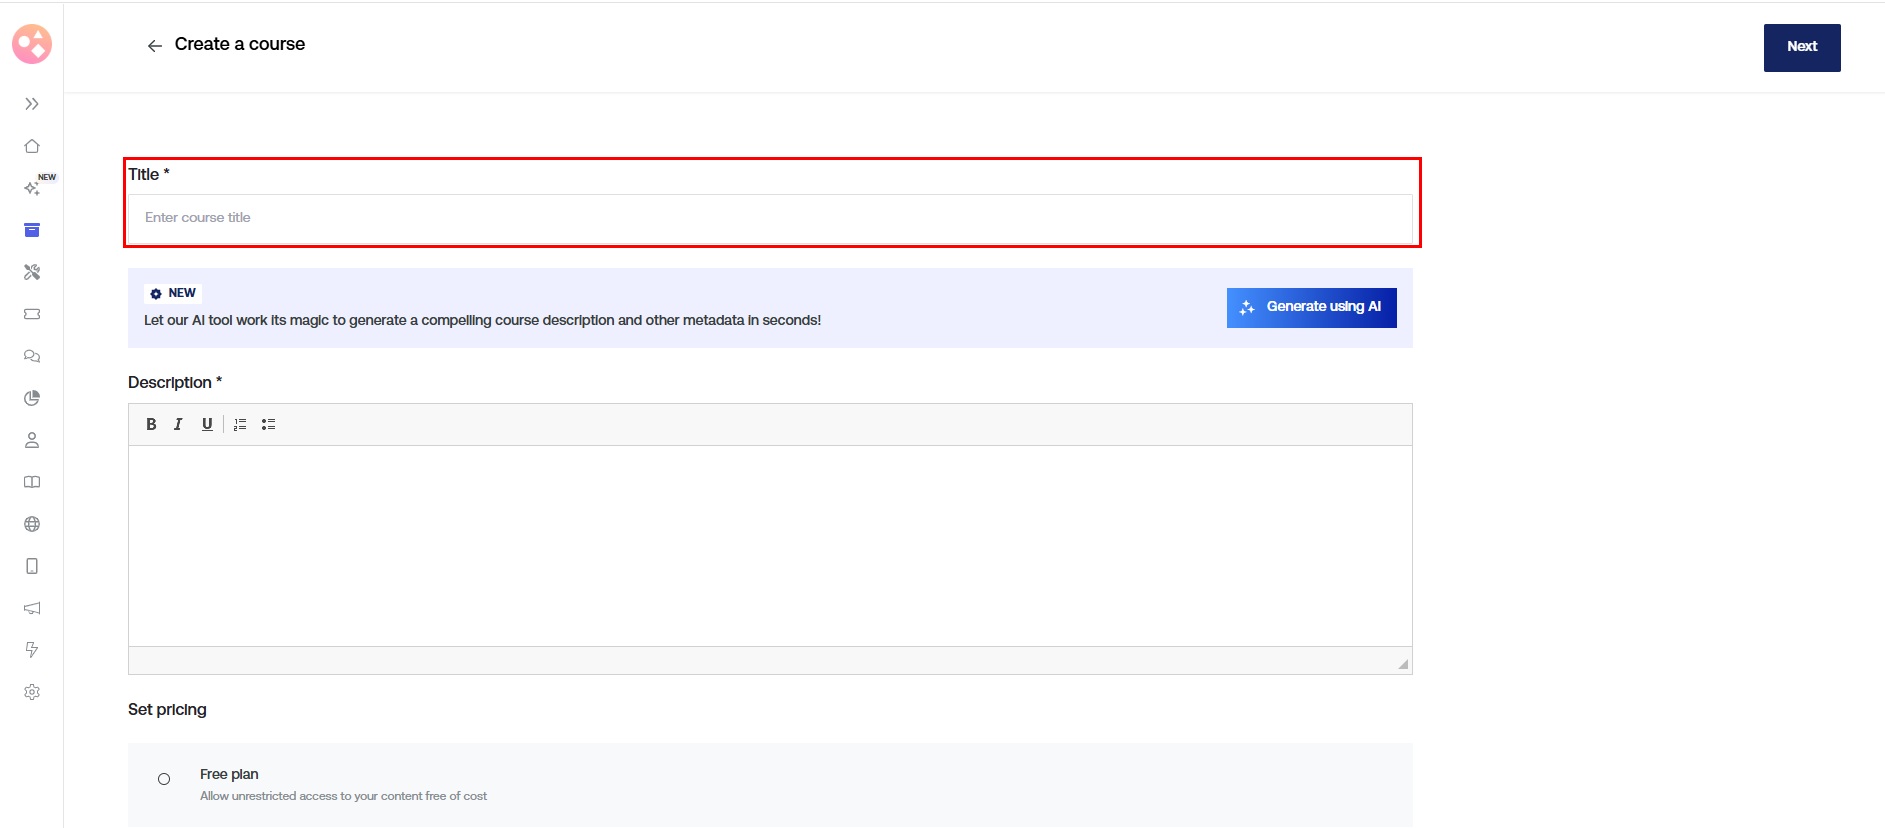This screenshot has width=1885, height=828.
Task: Toggle italic formatting in description editor
Action: pos(178,424)
